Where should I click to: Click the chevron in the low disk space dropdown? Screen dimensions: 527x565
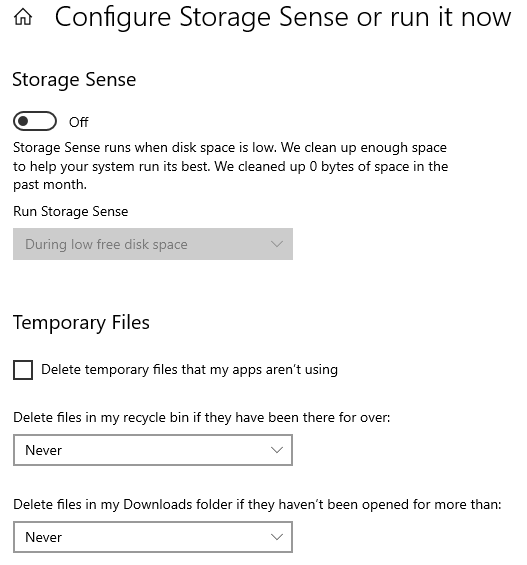point(276,244)
